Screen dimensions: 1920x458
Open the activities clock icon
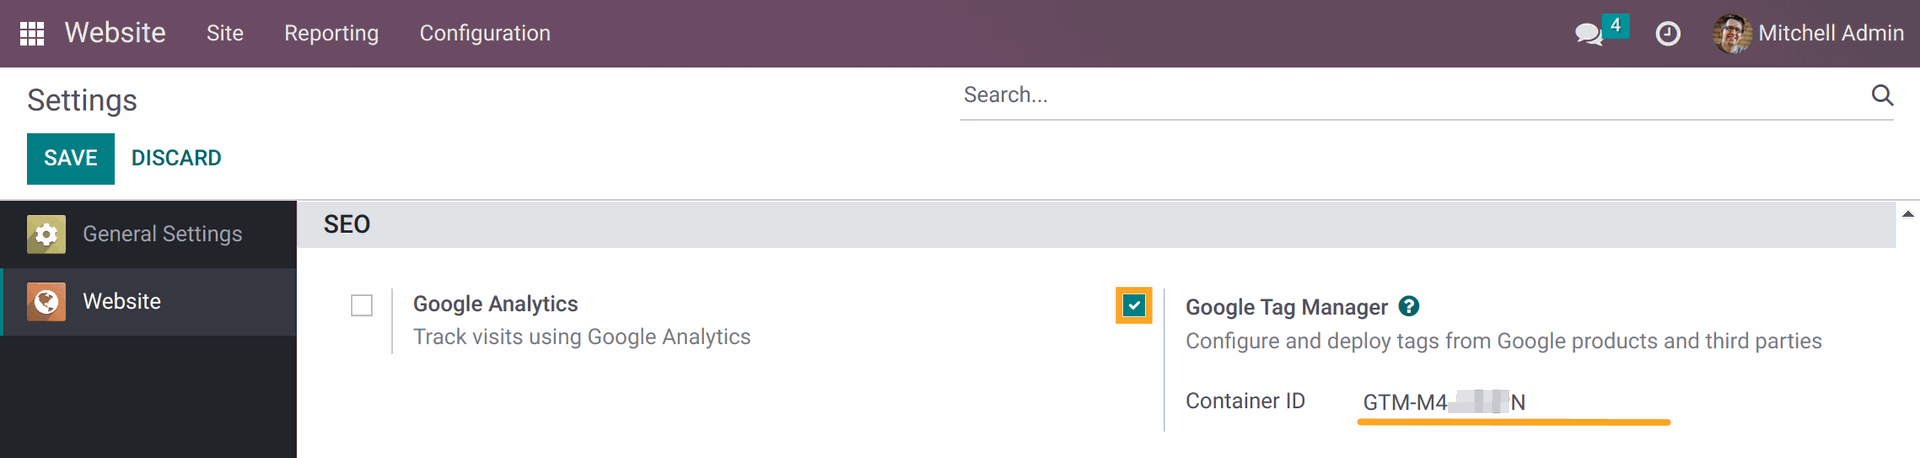coord(1668,34)
